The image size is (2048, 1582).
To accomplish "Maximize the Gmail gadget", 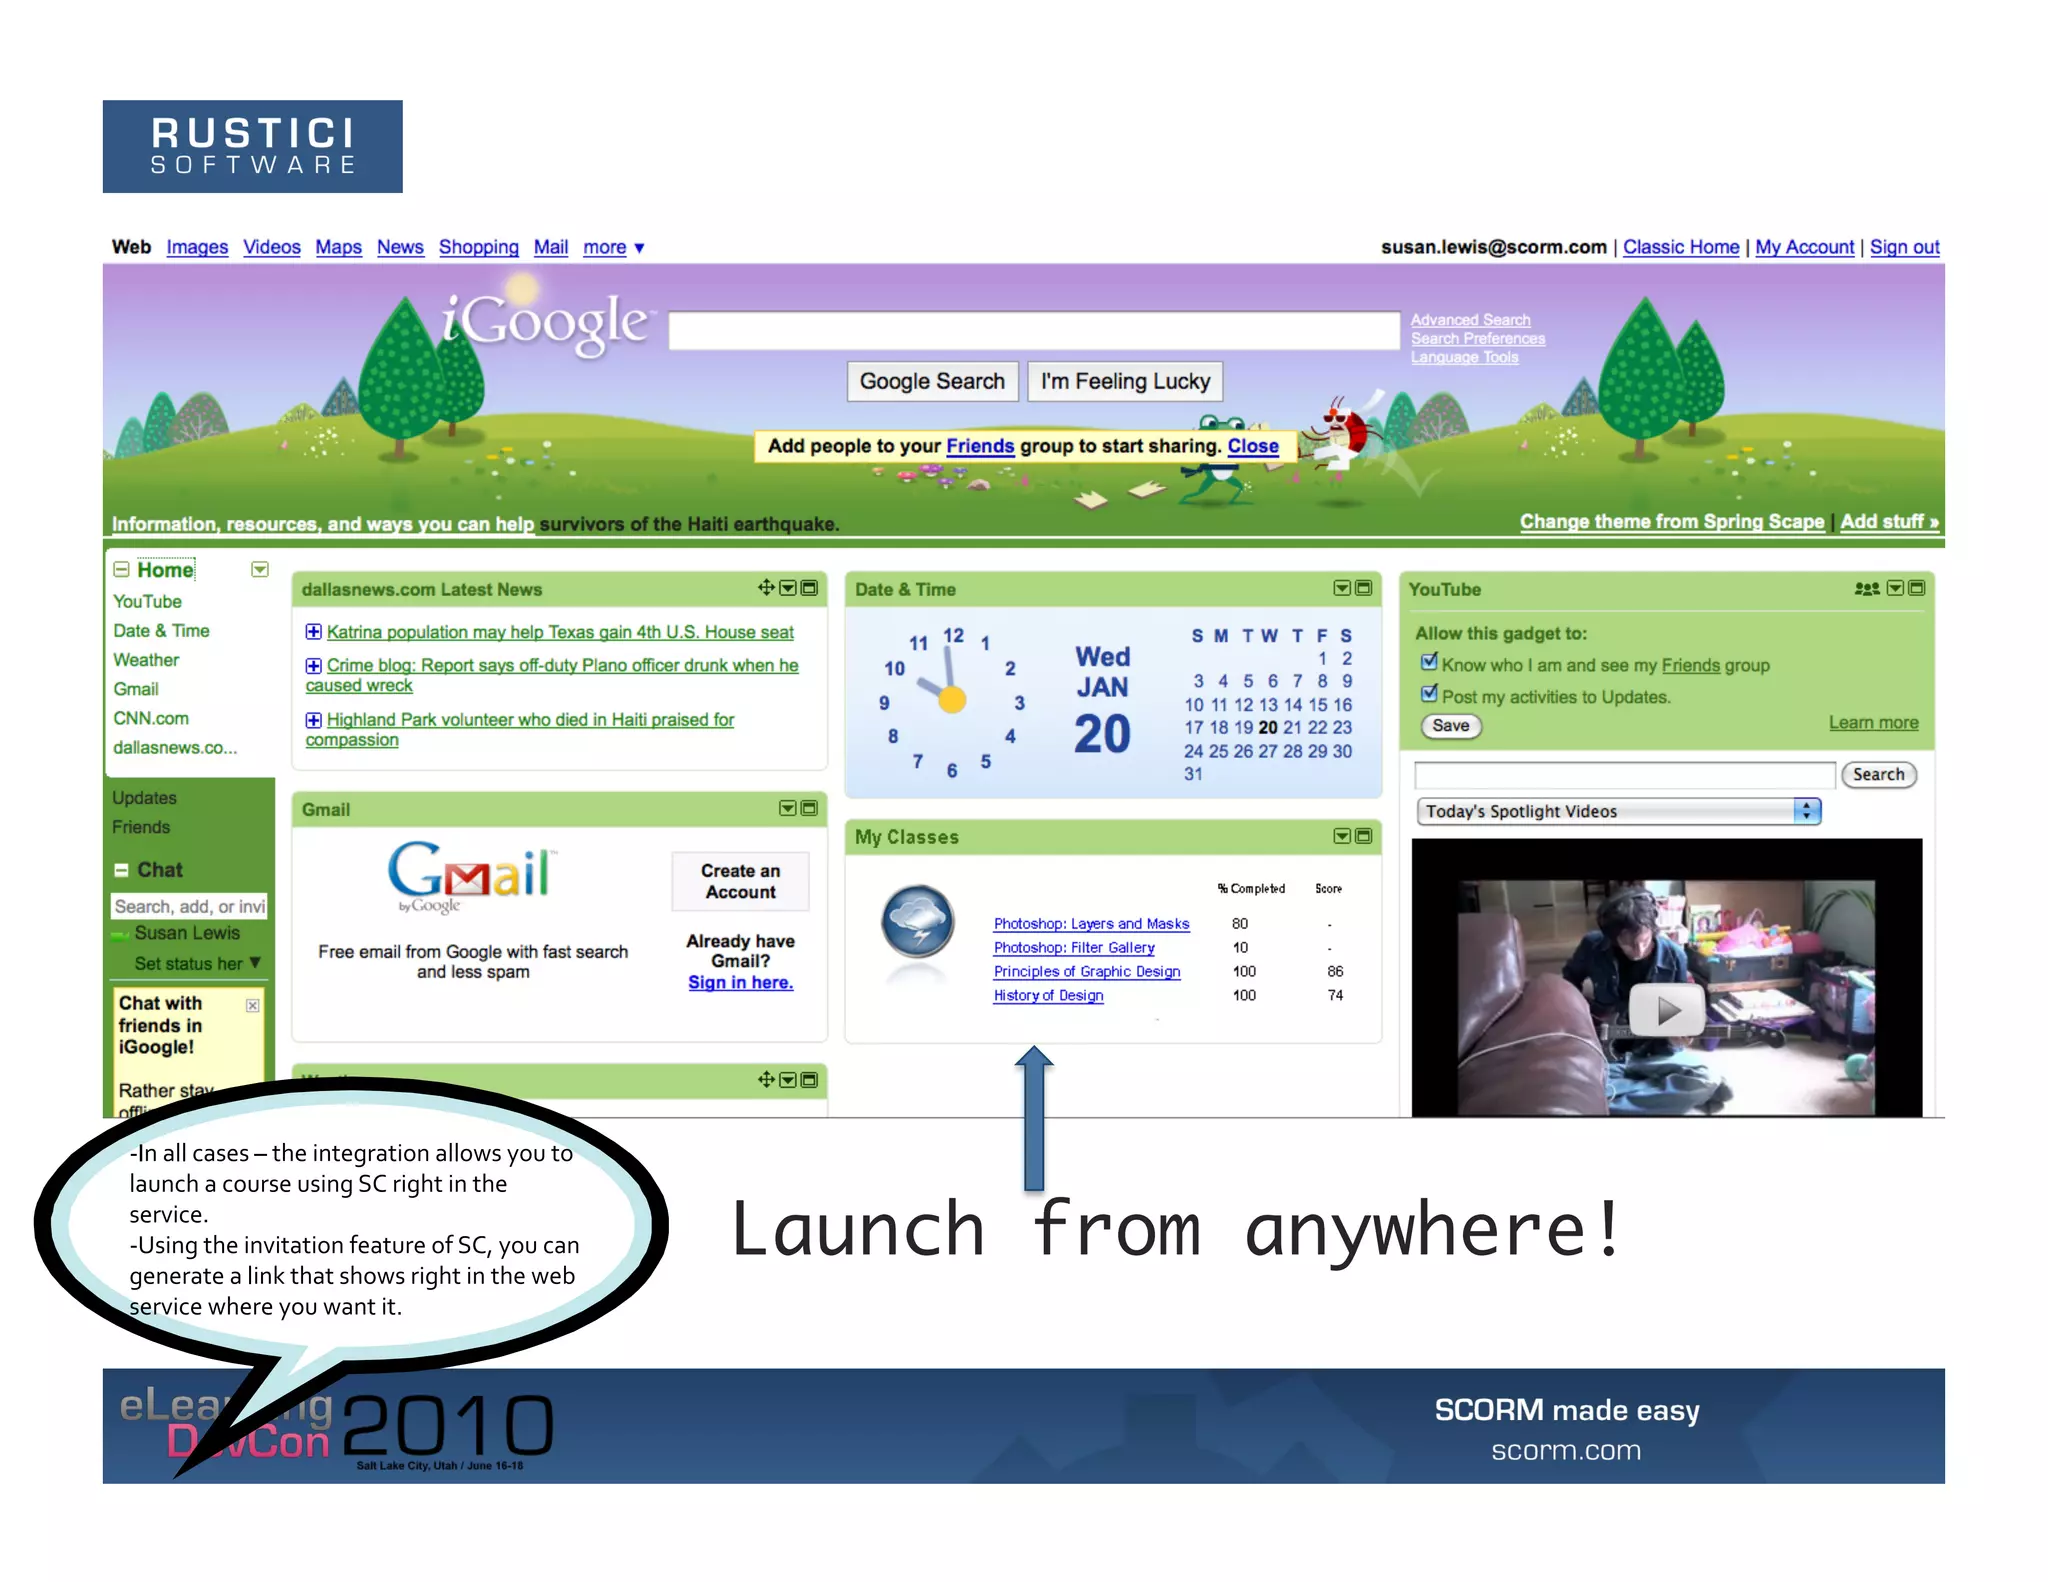I will point(810,808).
